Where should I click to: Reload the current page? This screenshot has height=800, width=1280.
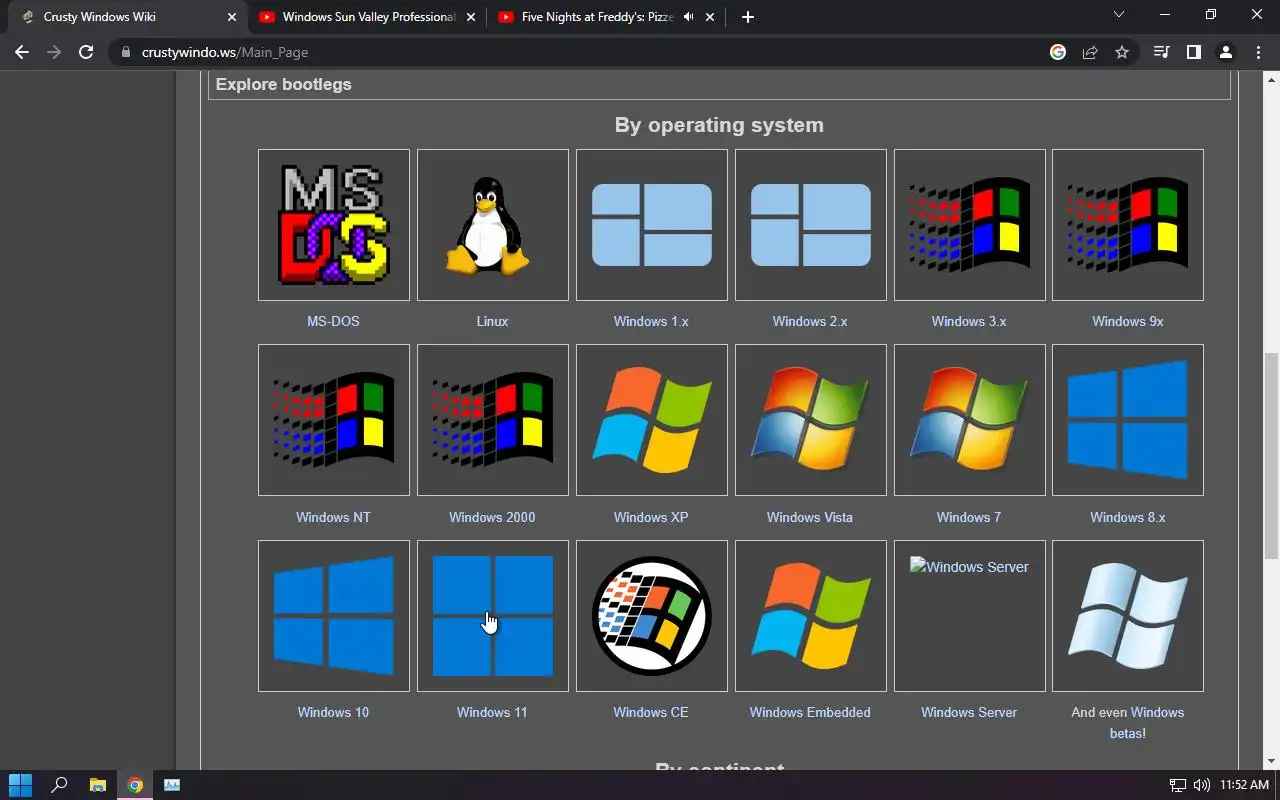click(86, 52)
